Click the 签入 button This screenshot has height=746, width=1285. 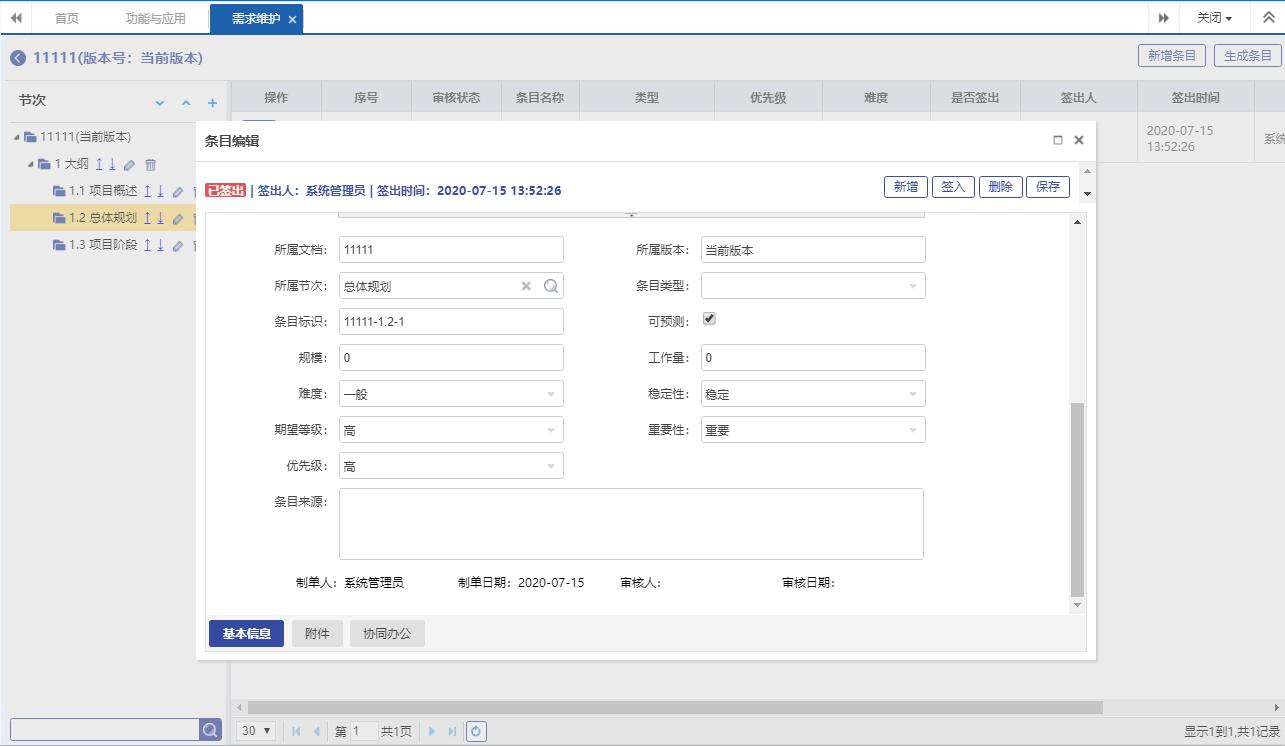pyautogui.click(x=953, y=187)
